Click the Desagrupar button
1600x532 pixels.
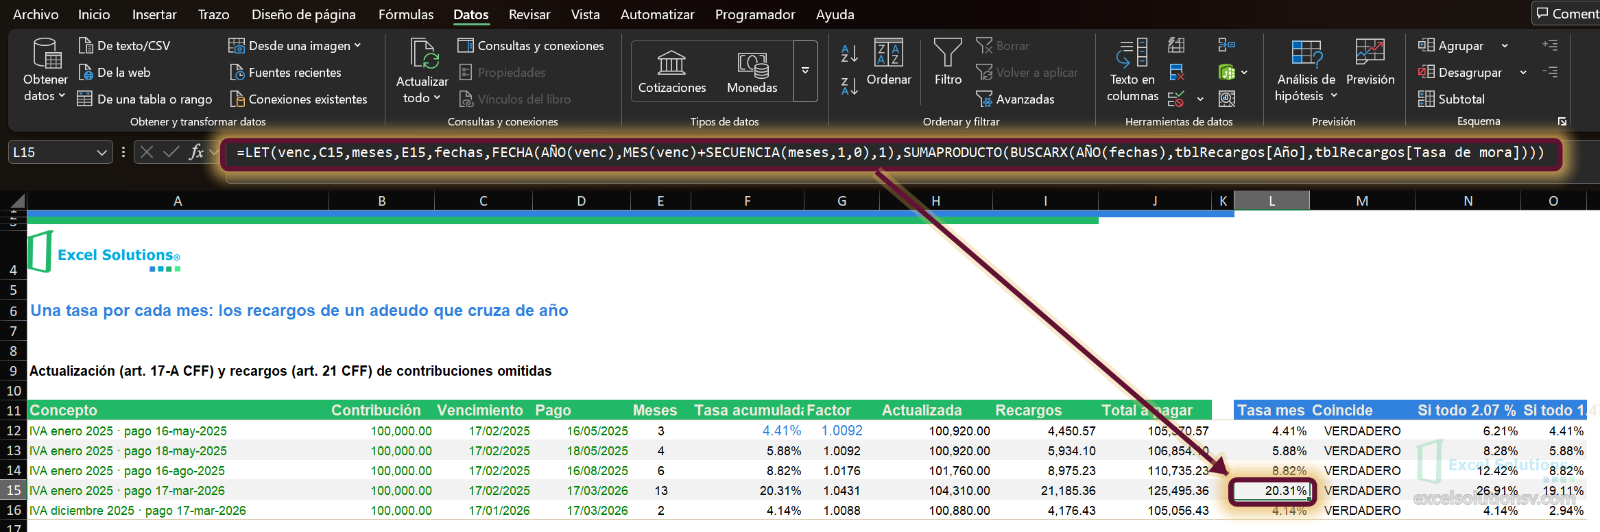click(x=1460, y=73)
